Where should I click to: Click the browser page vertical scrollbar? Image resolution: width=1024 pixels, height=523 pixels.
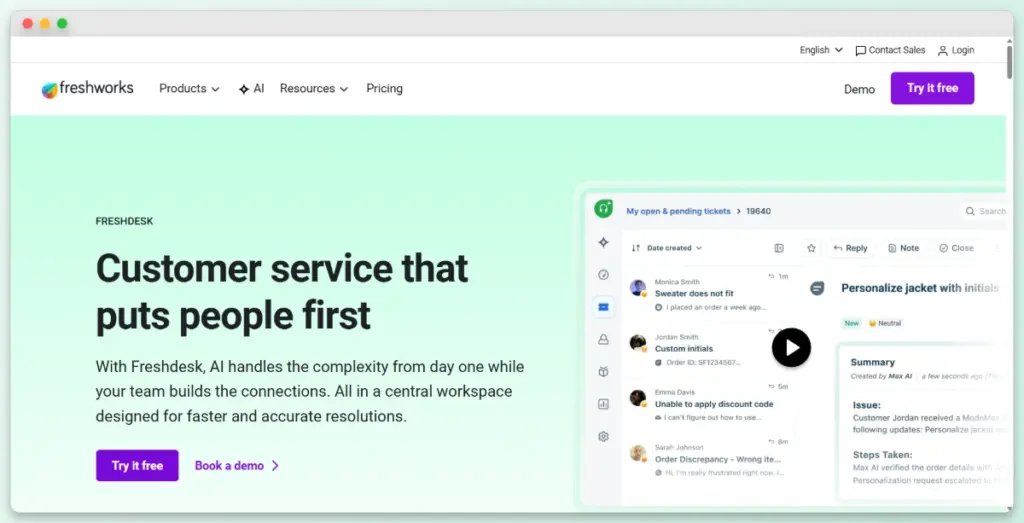[x=1009, y=60]
